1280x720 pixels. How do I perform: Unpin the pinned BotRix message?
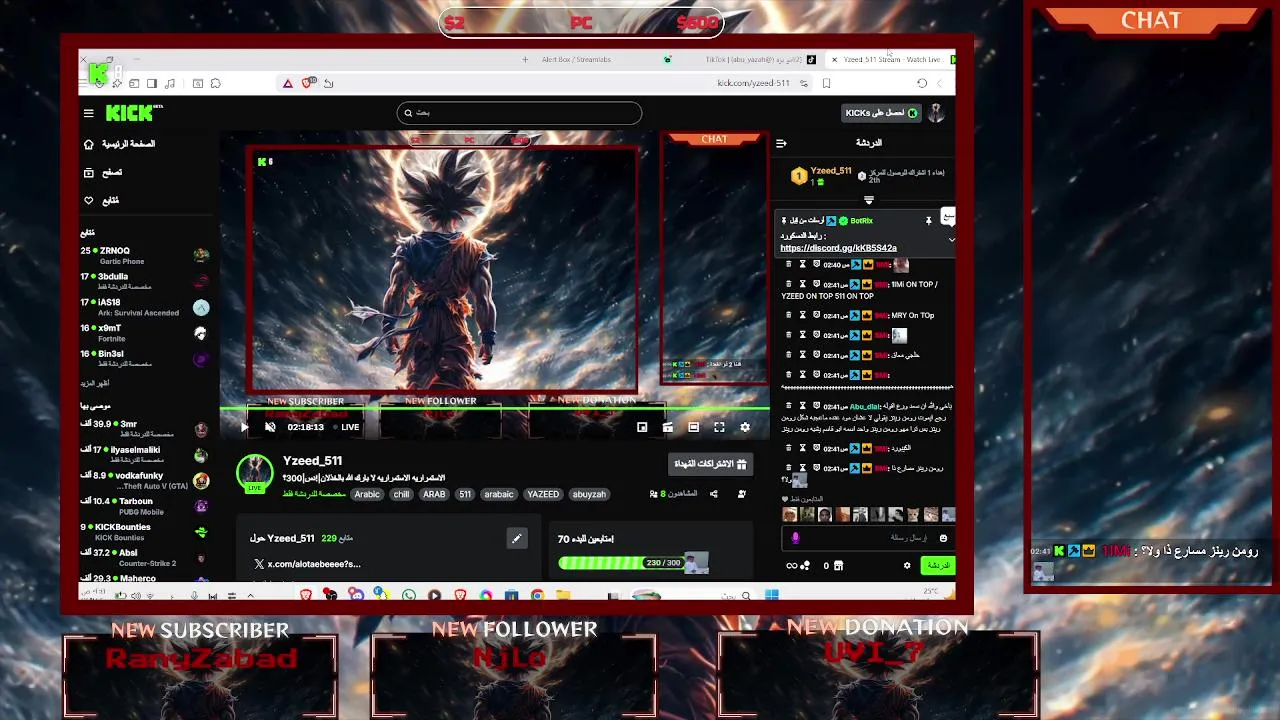click(928, 220)
